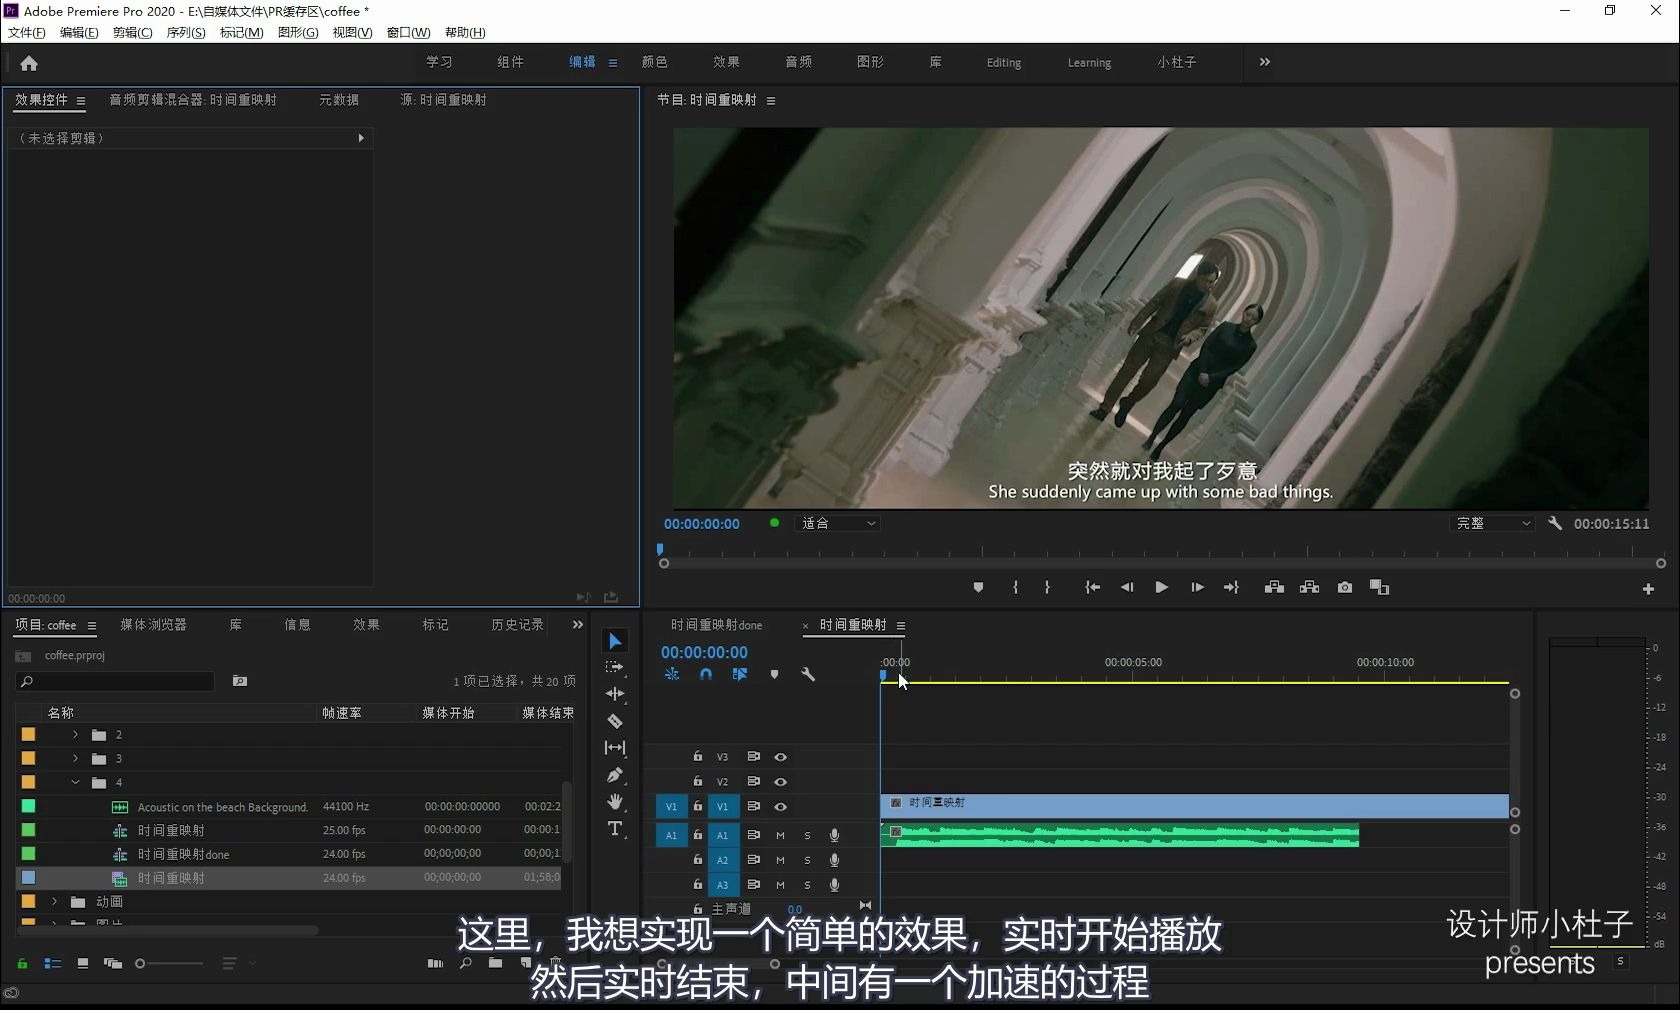Viewport: 1680px width, 1010px height.
Task: Switch project panel to list view
Action: point(53,964)
